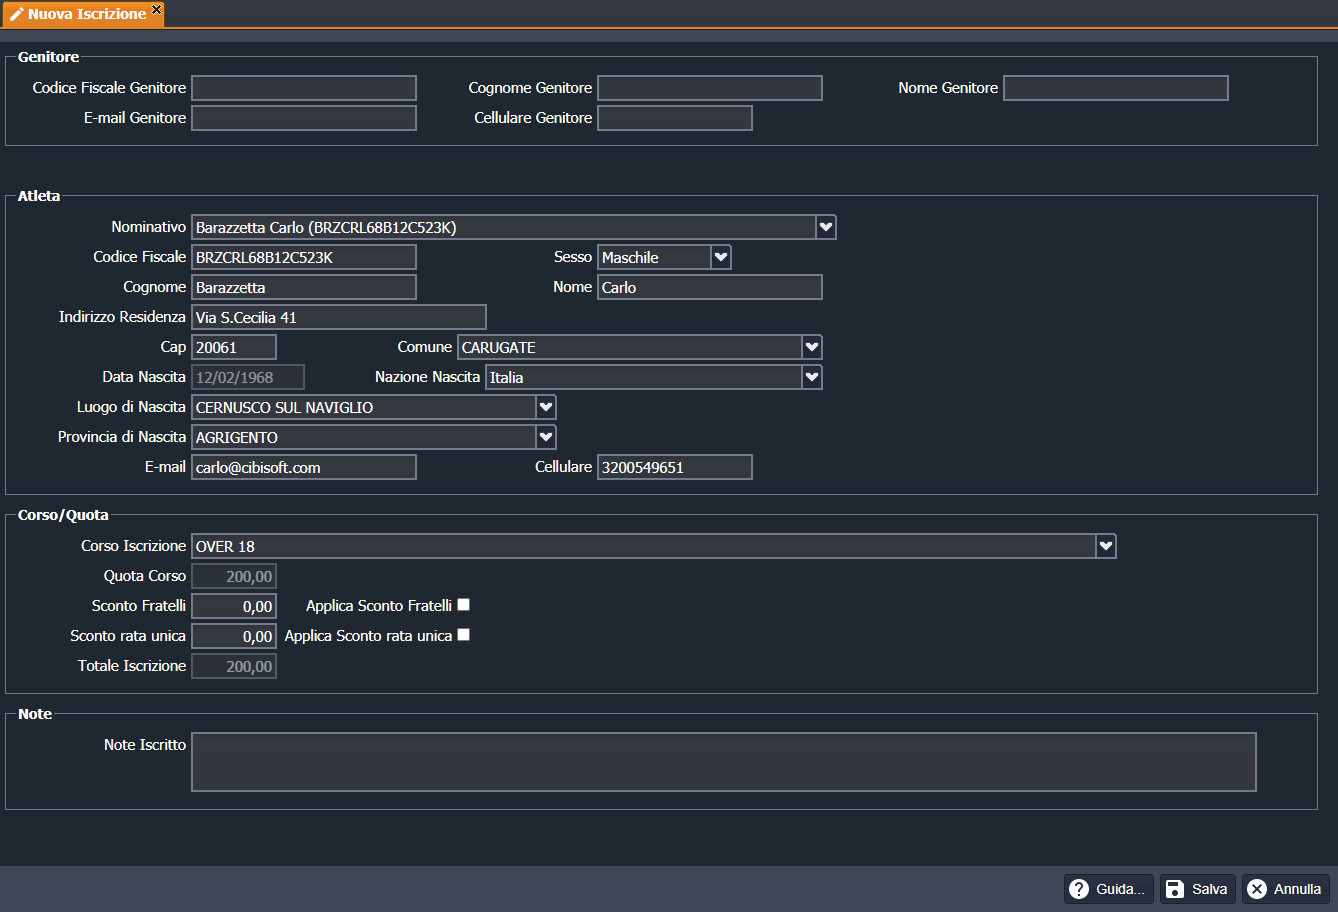1338x912 pixels.
Task: Close the Nuova Iscrizione tab
Action: (156, 9)
